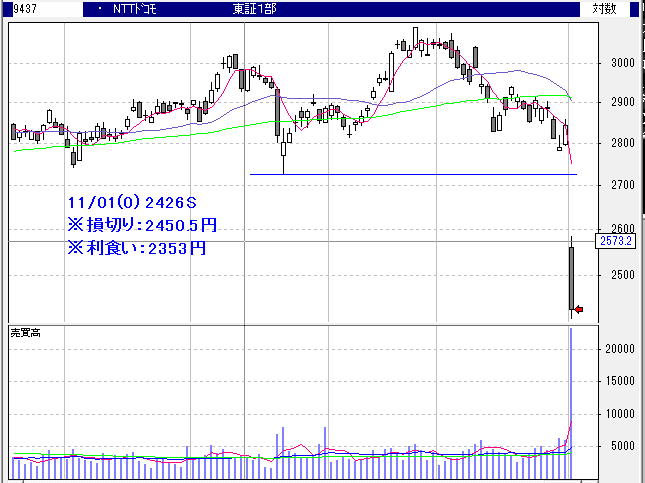Click the latest large gap-down candlestick
Screen dimensions: 645x483
click(x=571, y=278)
